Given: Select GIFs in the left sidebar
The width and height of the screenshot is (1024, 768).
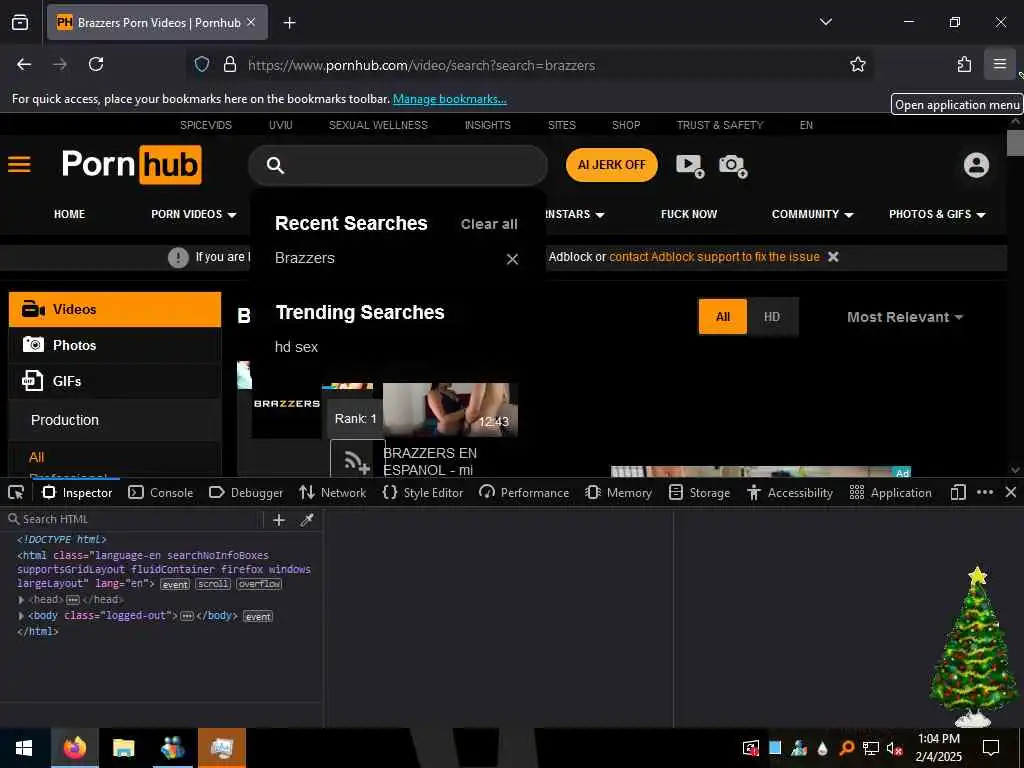Looking at the screenshot, I should click(115, 381).
